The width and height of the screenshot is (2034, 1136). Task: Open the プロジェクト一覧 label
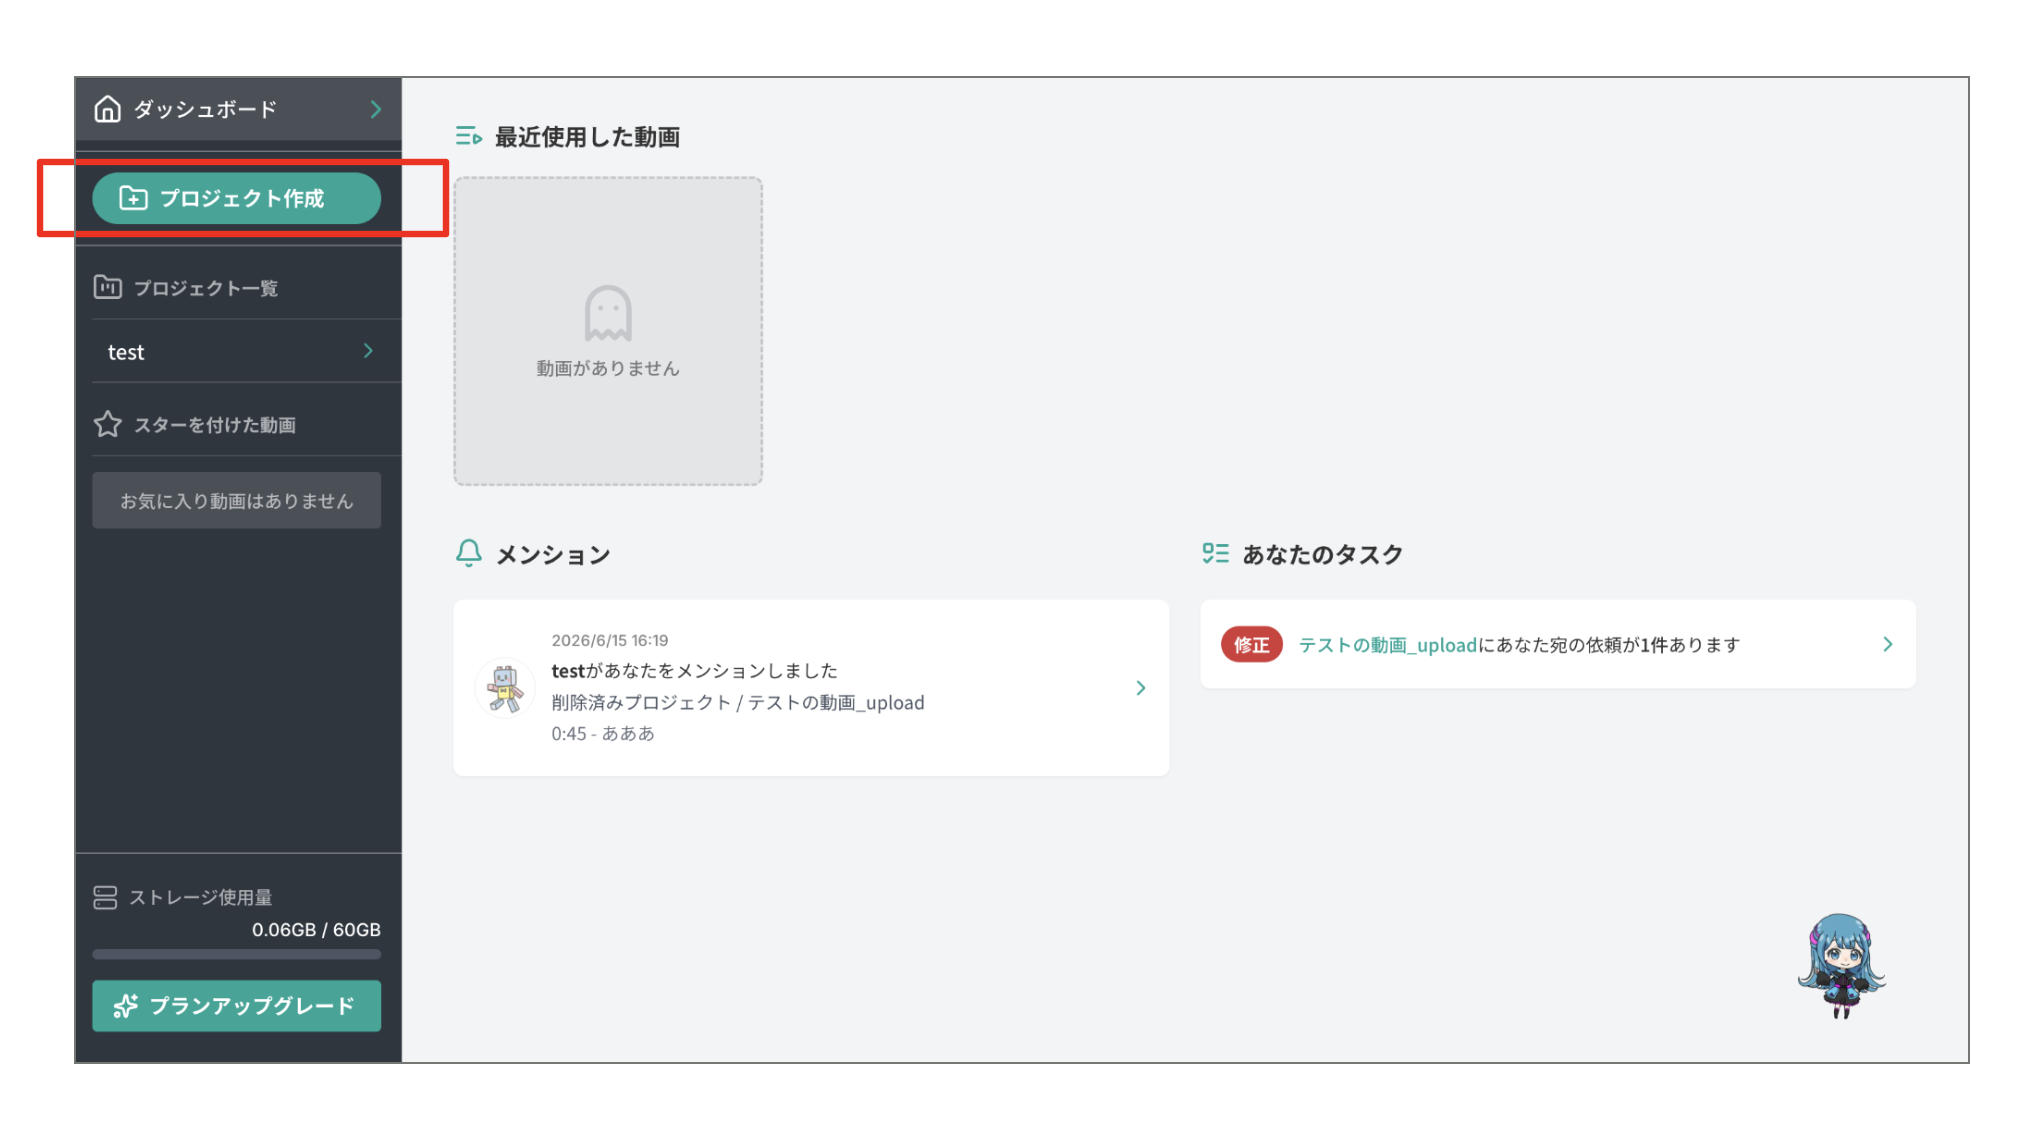[x=206, y=288]
